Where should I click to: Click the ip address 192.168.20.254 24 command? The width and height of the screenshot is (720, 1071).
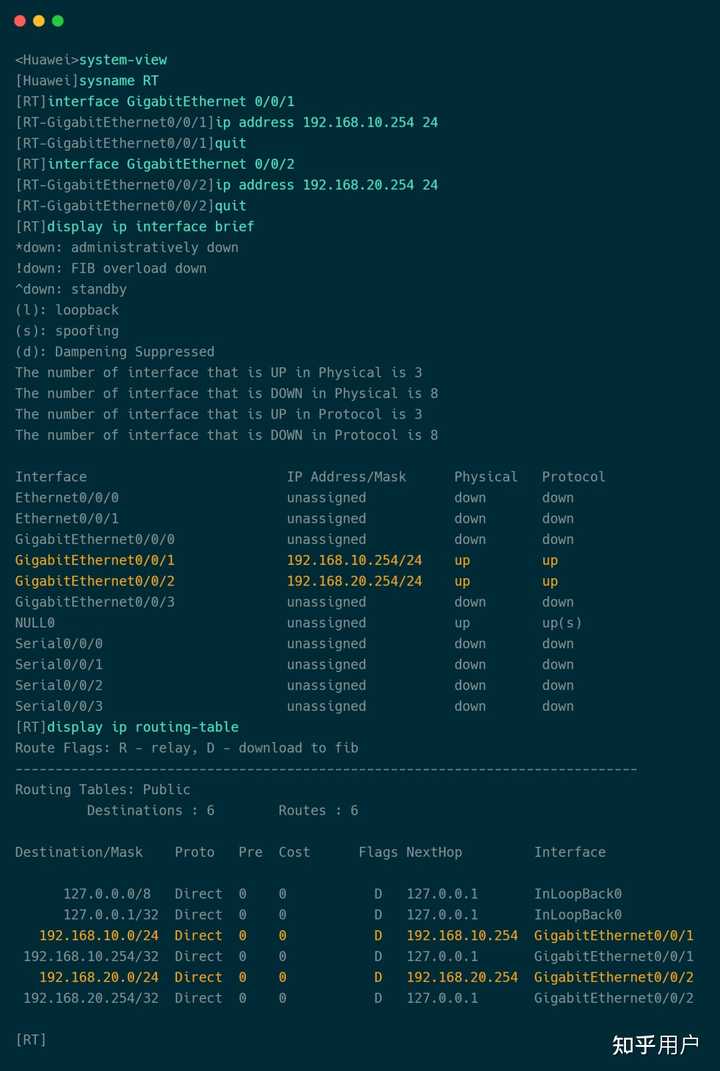(x=327, y=185)
